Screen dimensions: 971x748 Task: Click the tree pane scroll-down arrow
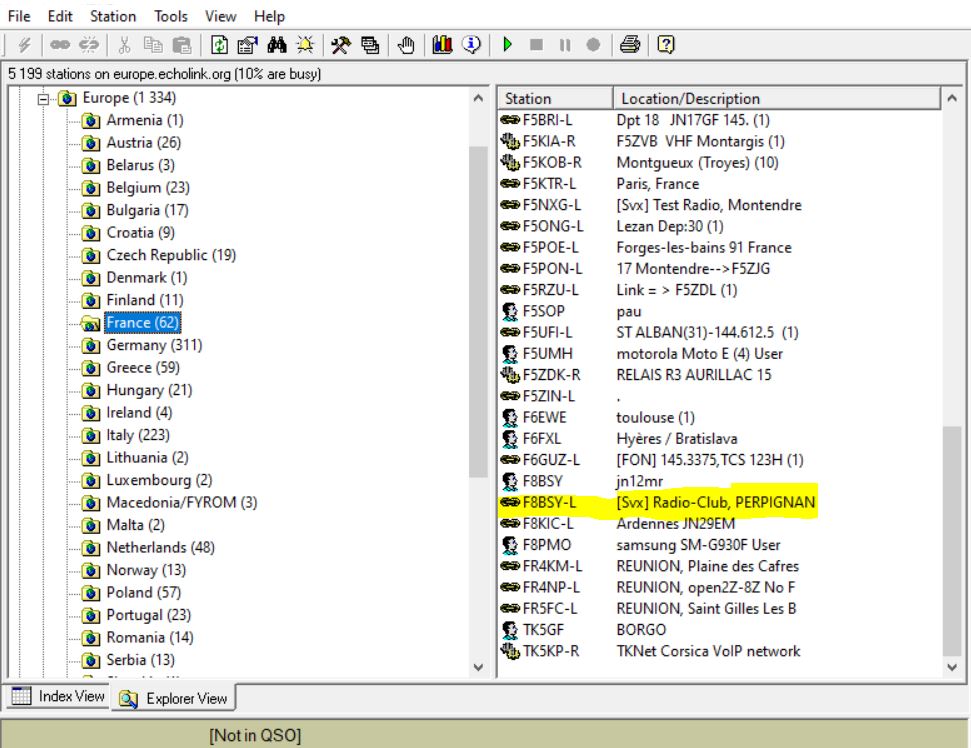tap(478, 667)
